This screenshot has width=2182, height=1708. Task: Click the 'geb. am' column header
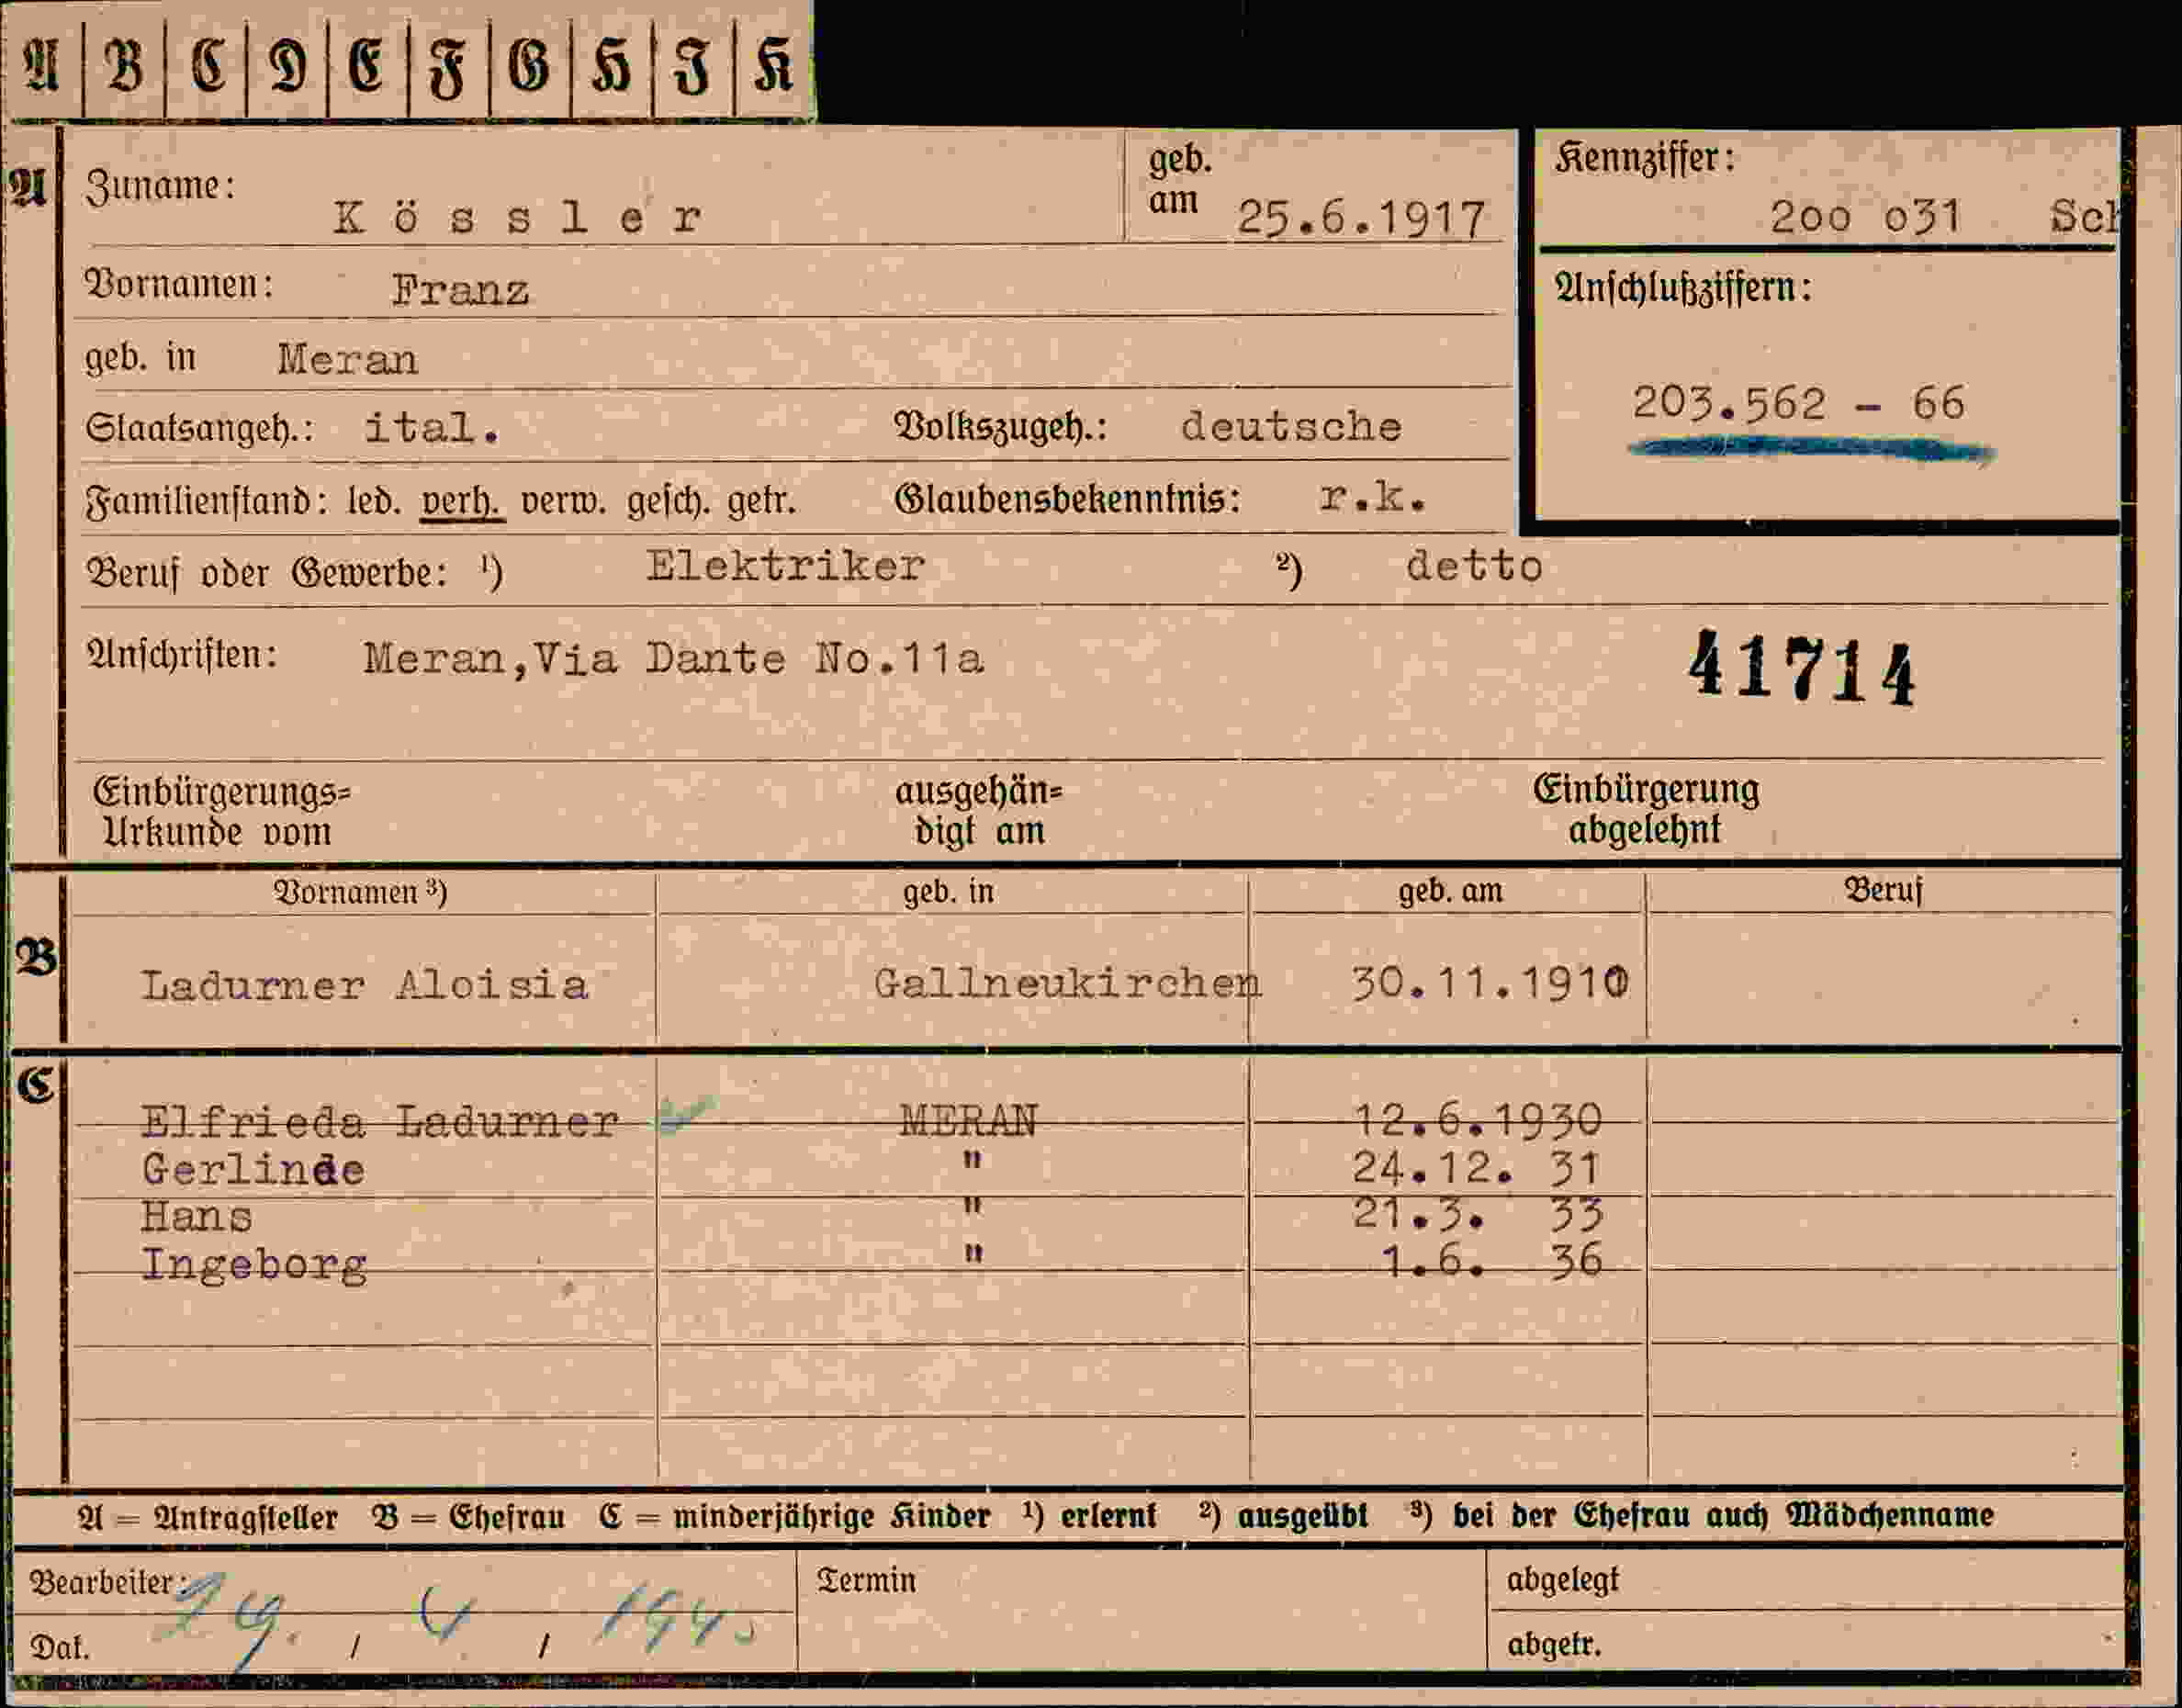(1450, 890)
